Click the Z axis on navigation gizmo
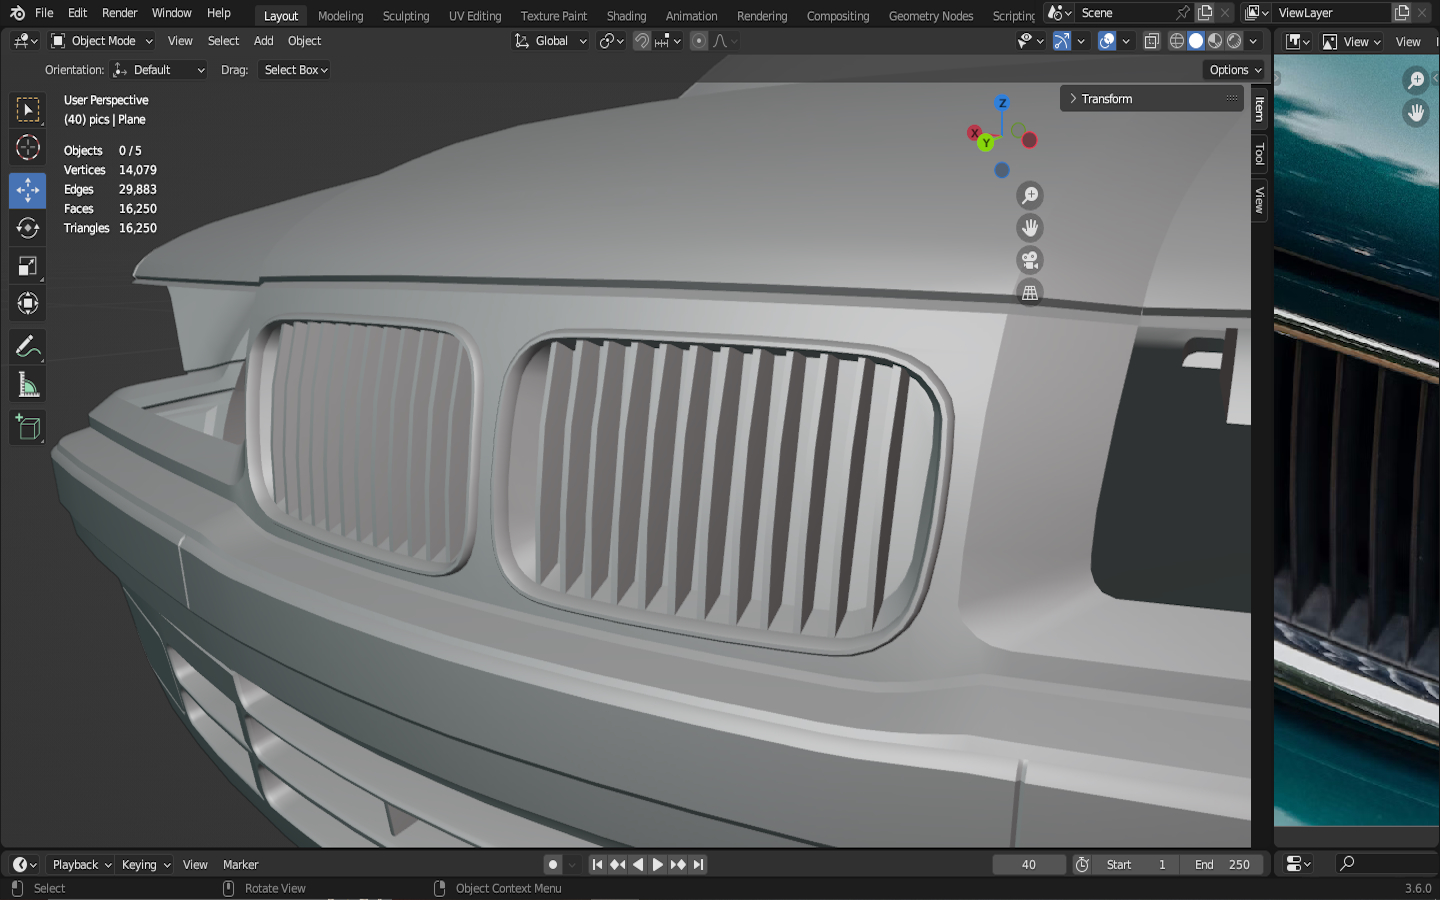Image resolution: width=1440 pixels, height=900 pixels. [x=1002, y=103]
